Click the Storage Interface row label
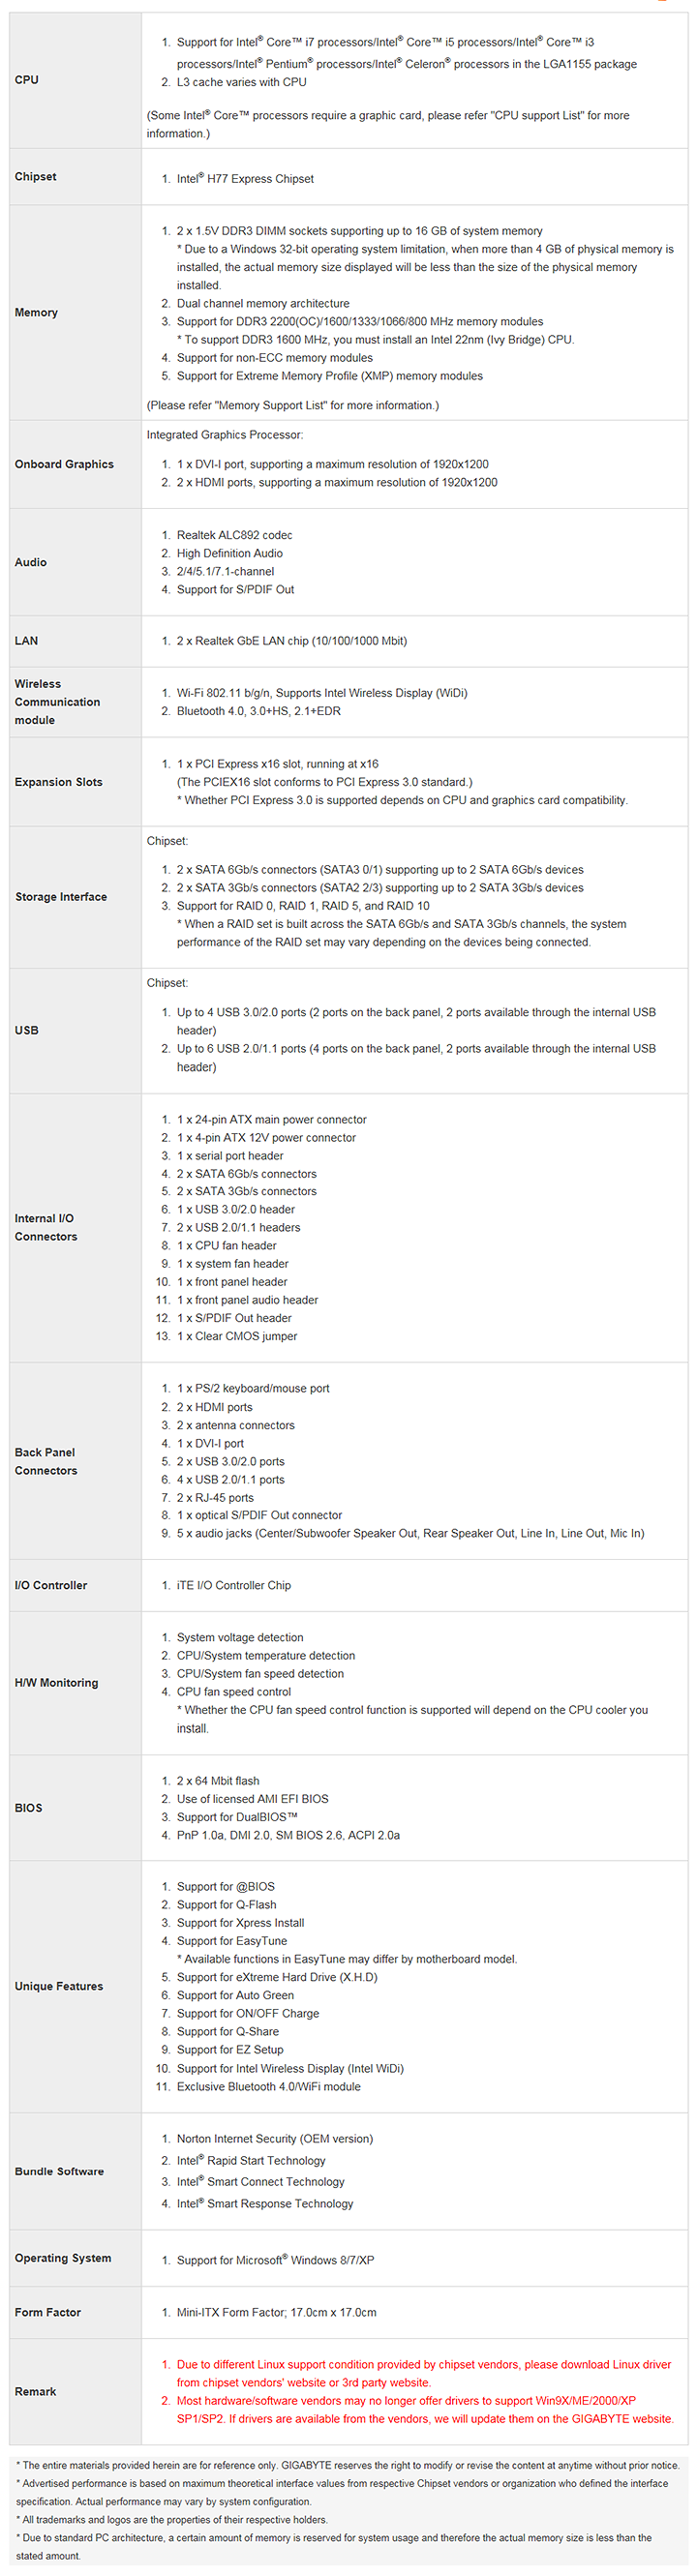697x2576 pixels. pyautogui.click(x=61, y=897)
